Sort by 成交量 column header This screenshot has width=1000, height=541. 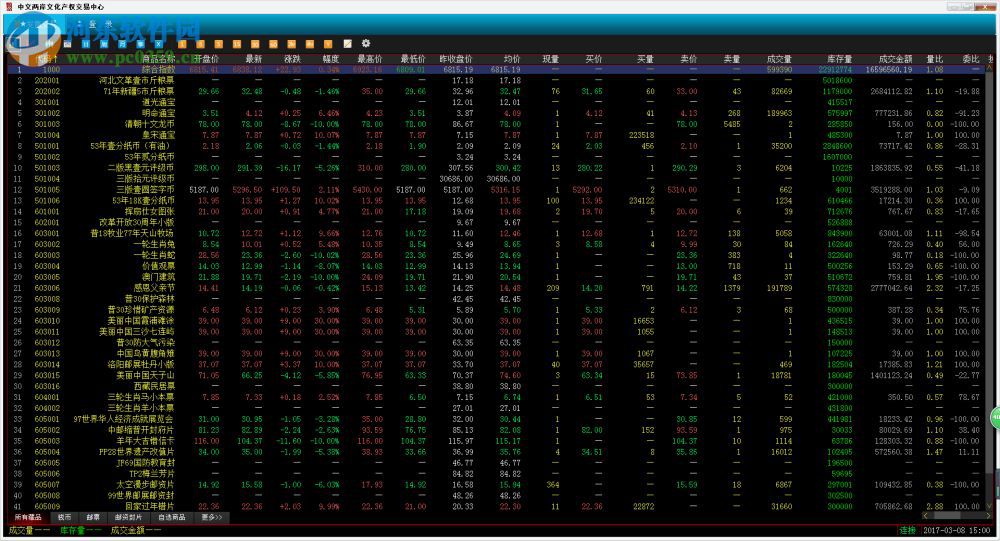point(779,59)
